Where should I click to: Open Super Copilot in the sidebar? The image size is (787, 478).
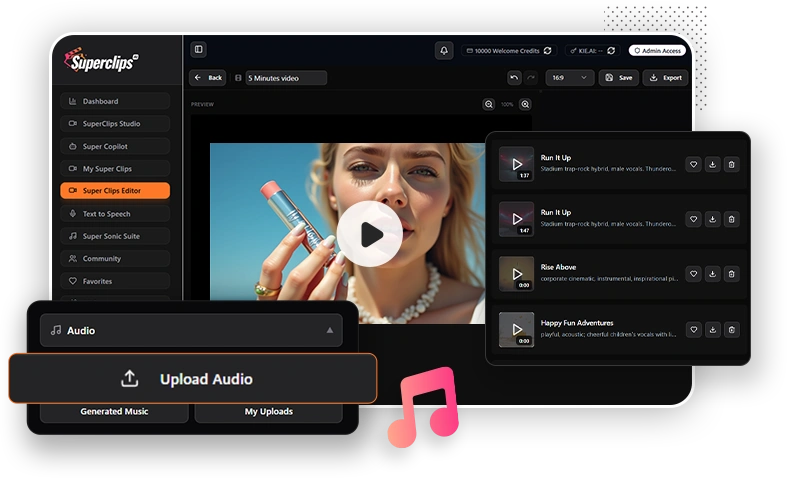click(x=115, y=146)
